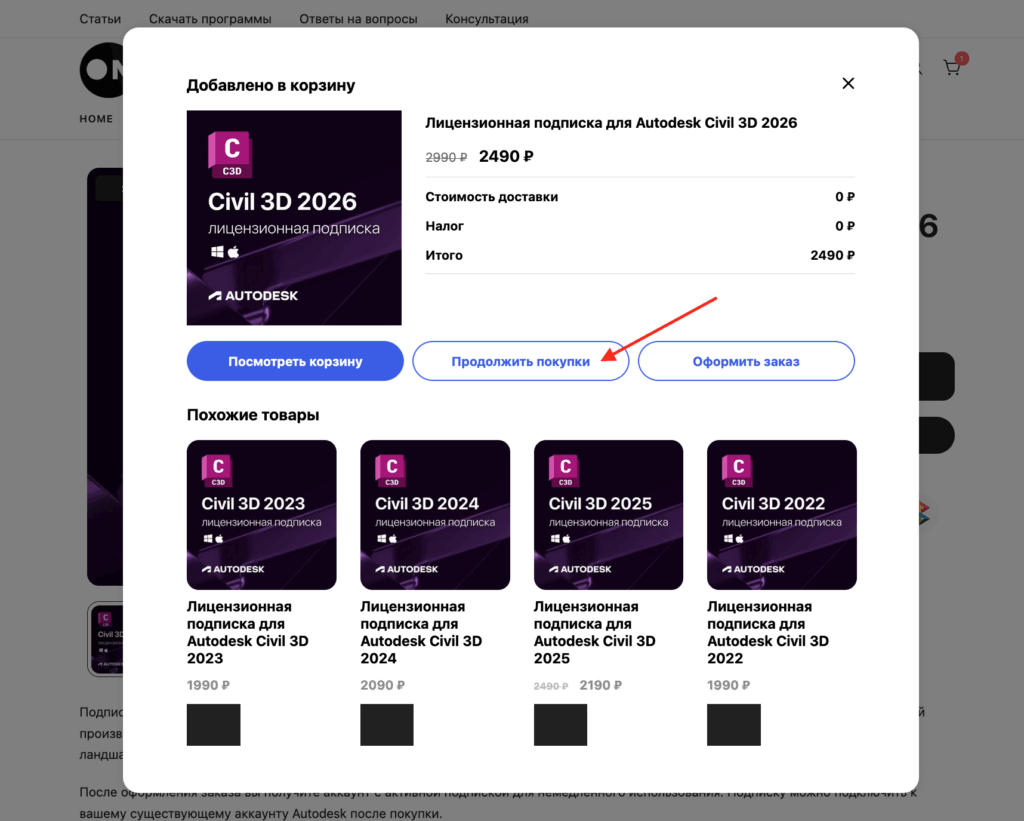Close the 'Добавлено в корзину' popup
1024x821 pixels.
(x=848, y=84)
